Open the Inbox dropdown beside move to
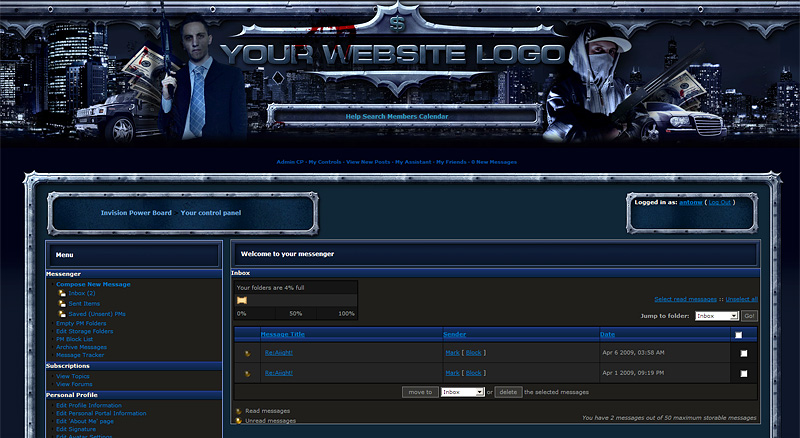The image size is (800, 438). (462, 392)
